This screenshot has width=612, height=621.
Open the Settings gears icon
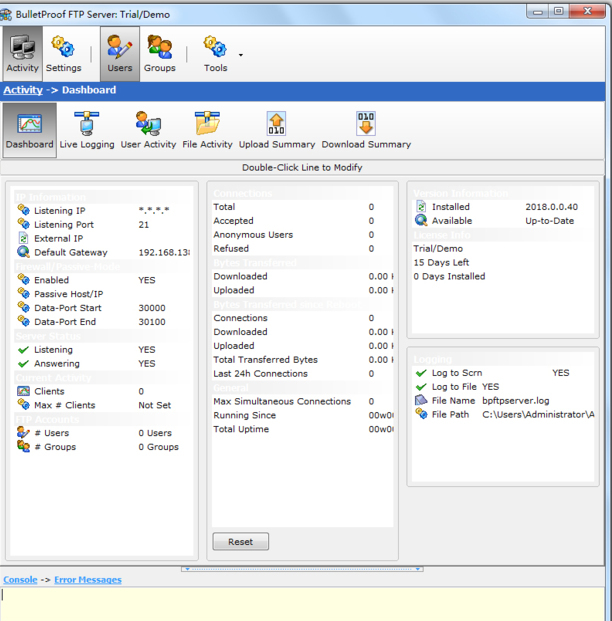pyautogui.click(x=63, y=53)
